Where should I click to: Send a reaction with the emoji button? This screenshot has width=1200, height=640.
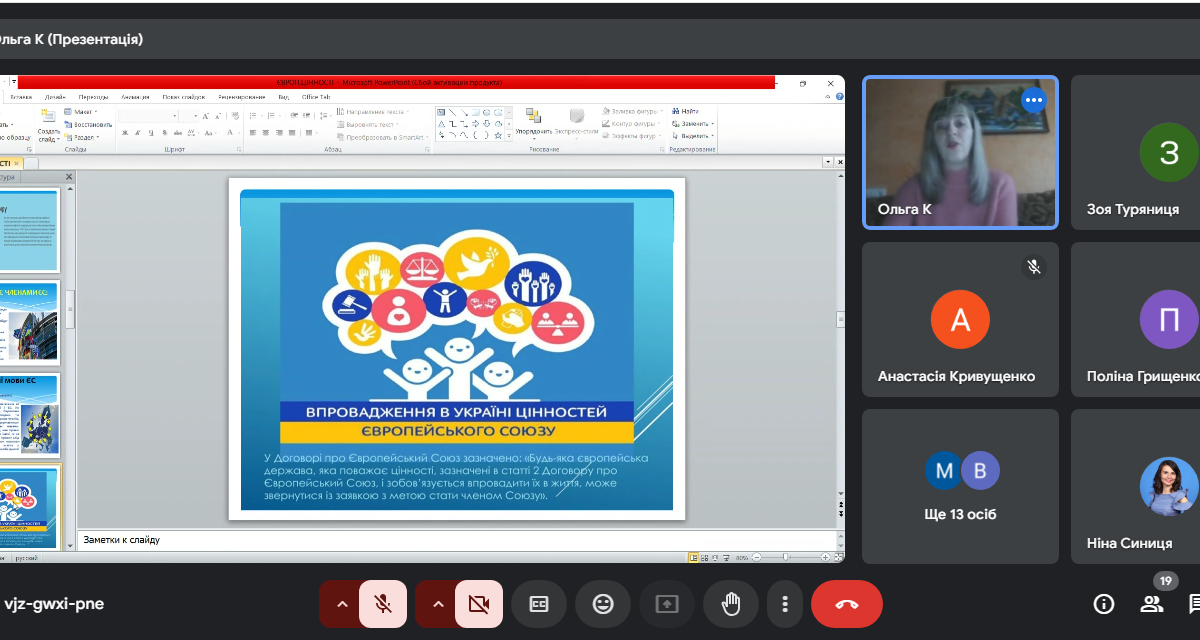[603, 604]
